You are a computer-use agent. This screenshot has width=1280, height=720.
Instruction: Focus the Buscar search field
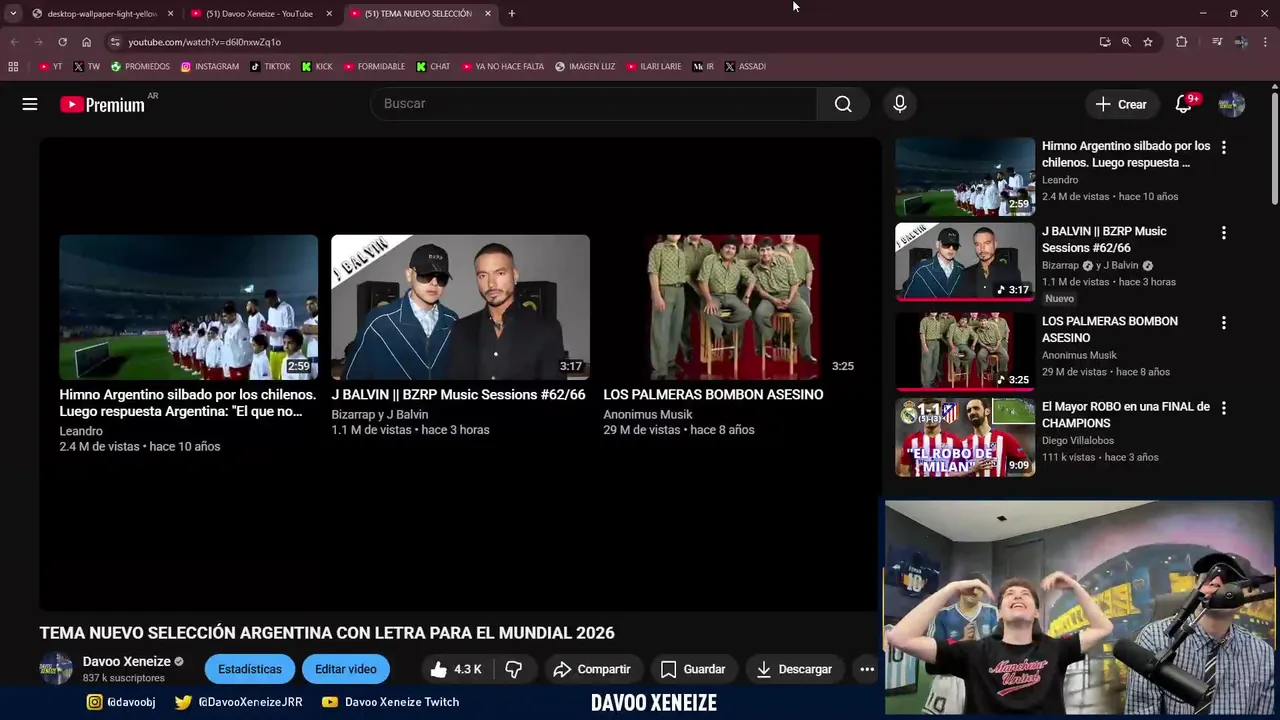(594, 104)
